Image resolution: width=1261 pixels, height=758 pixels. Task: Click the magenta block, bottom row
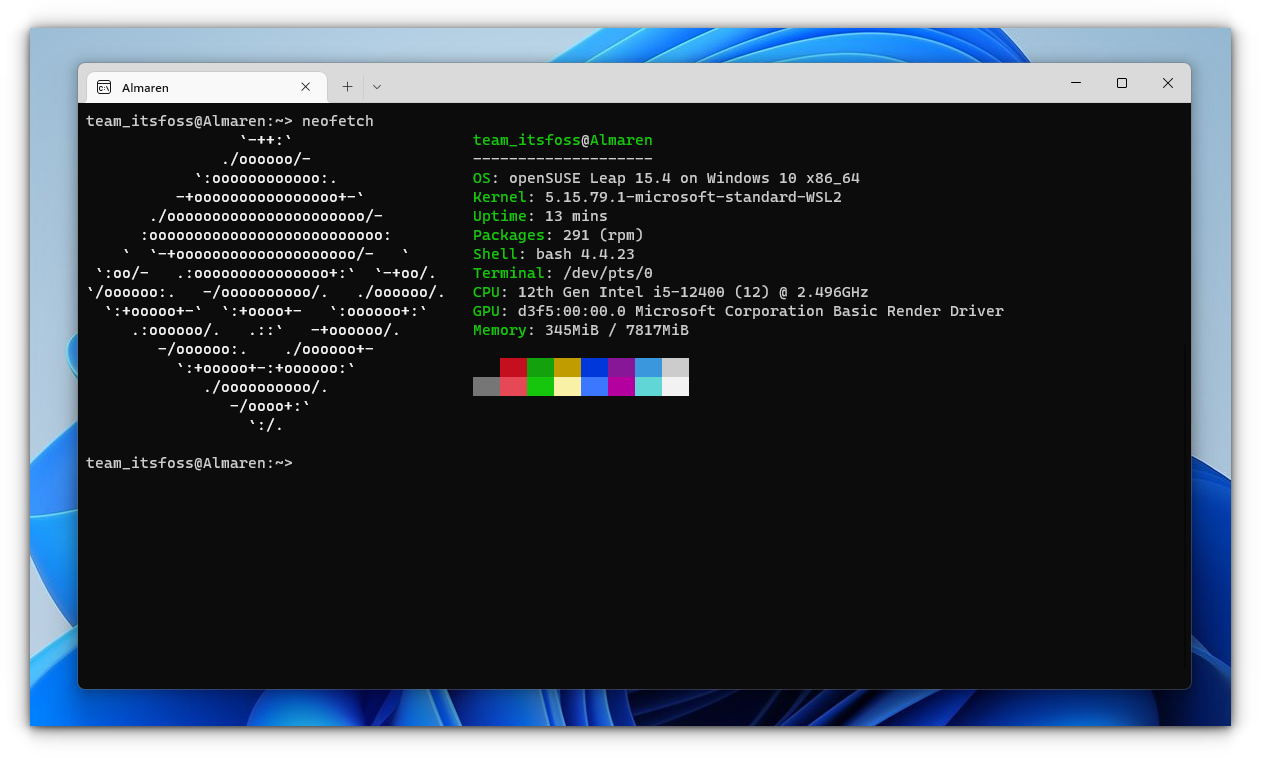621,386
